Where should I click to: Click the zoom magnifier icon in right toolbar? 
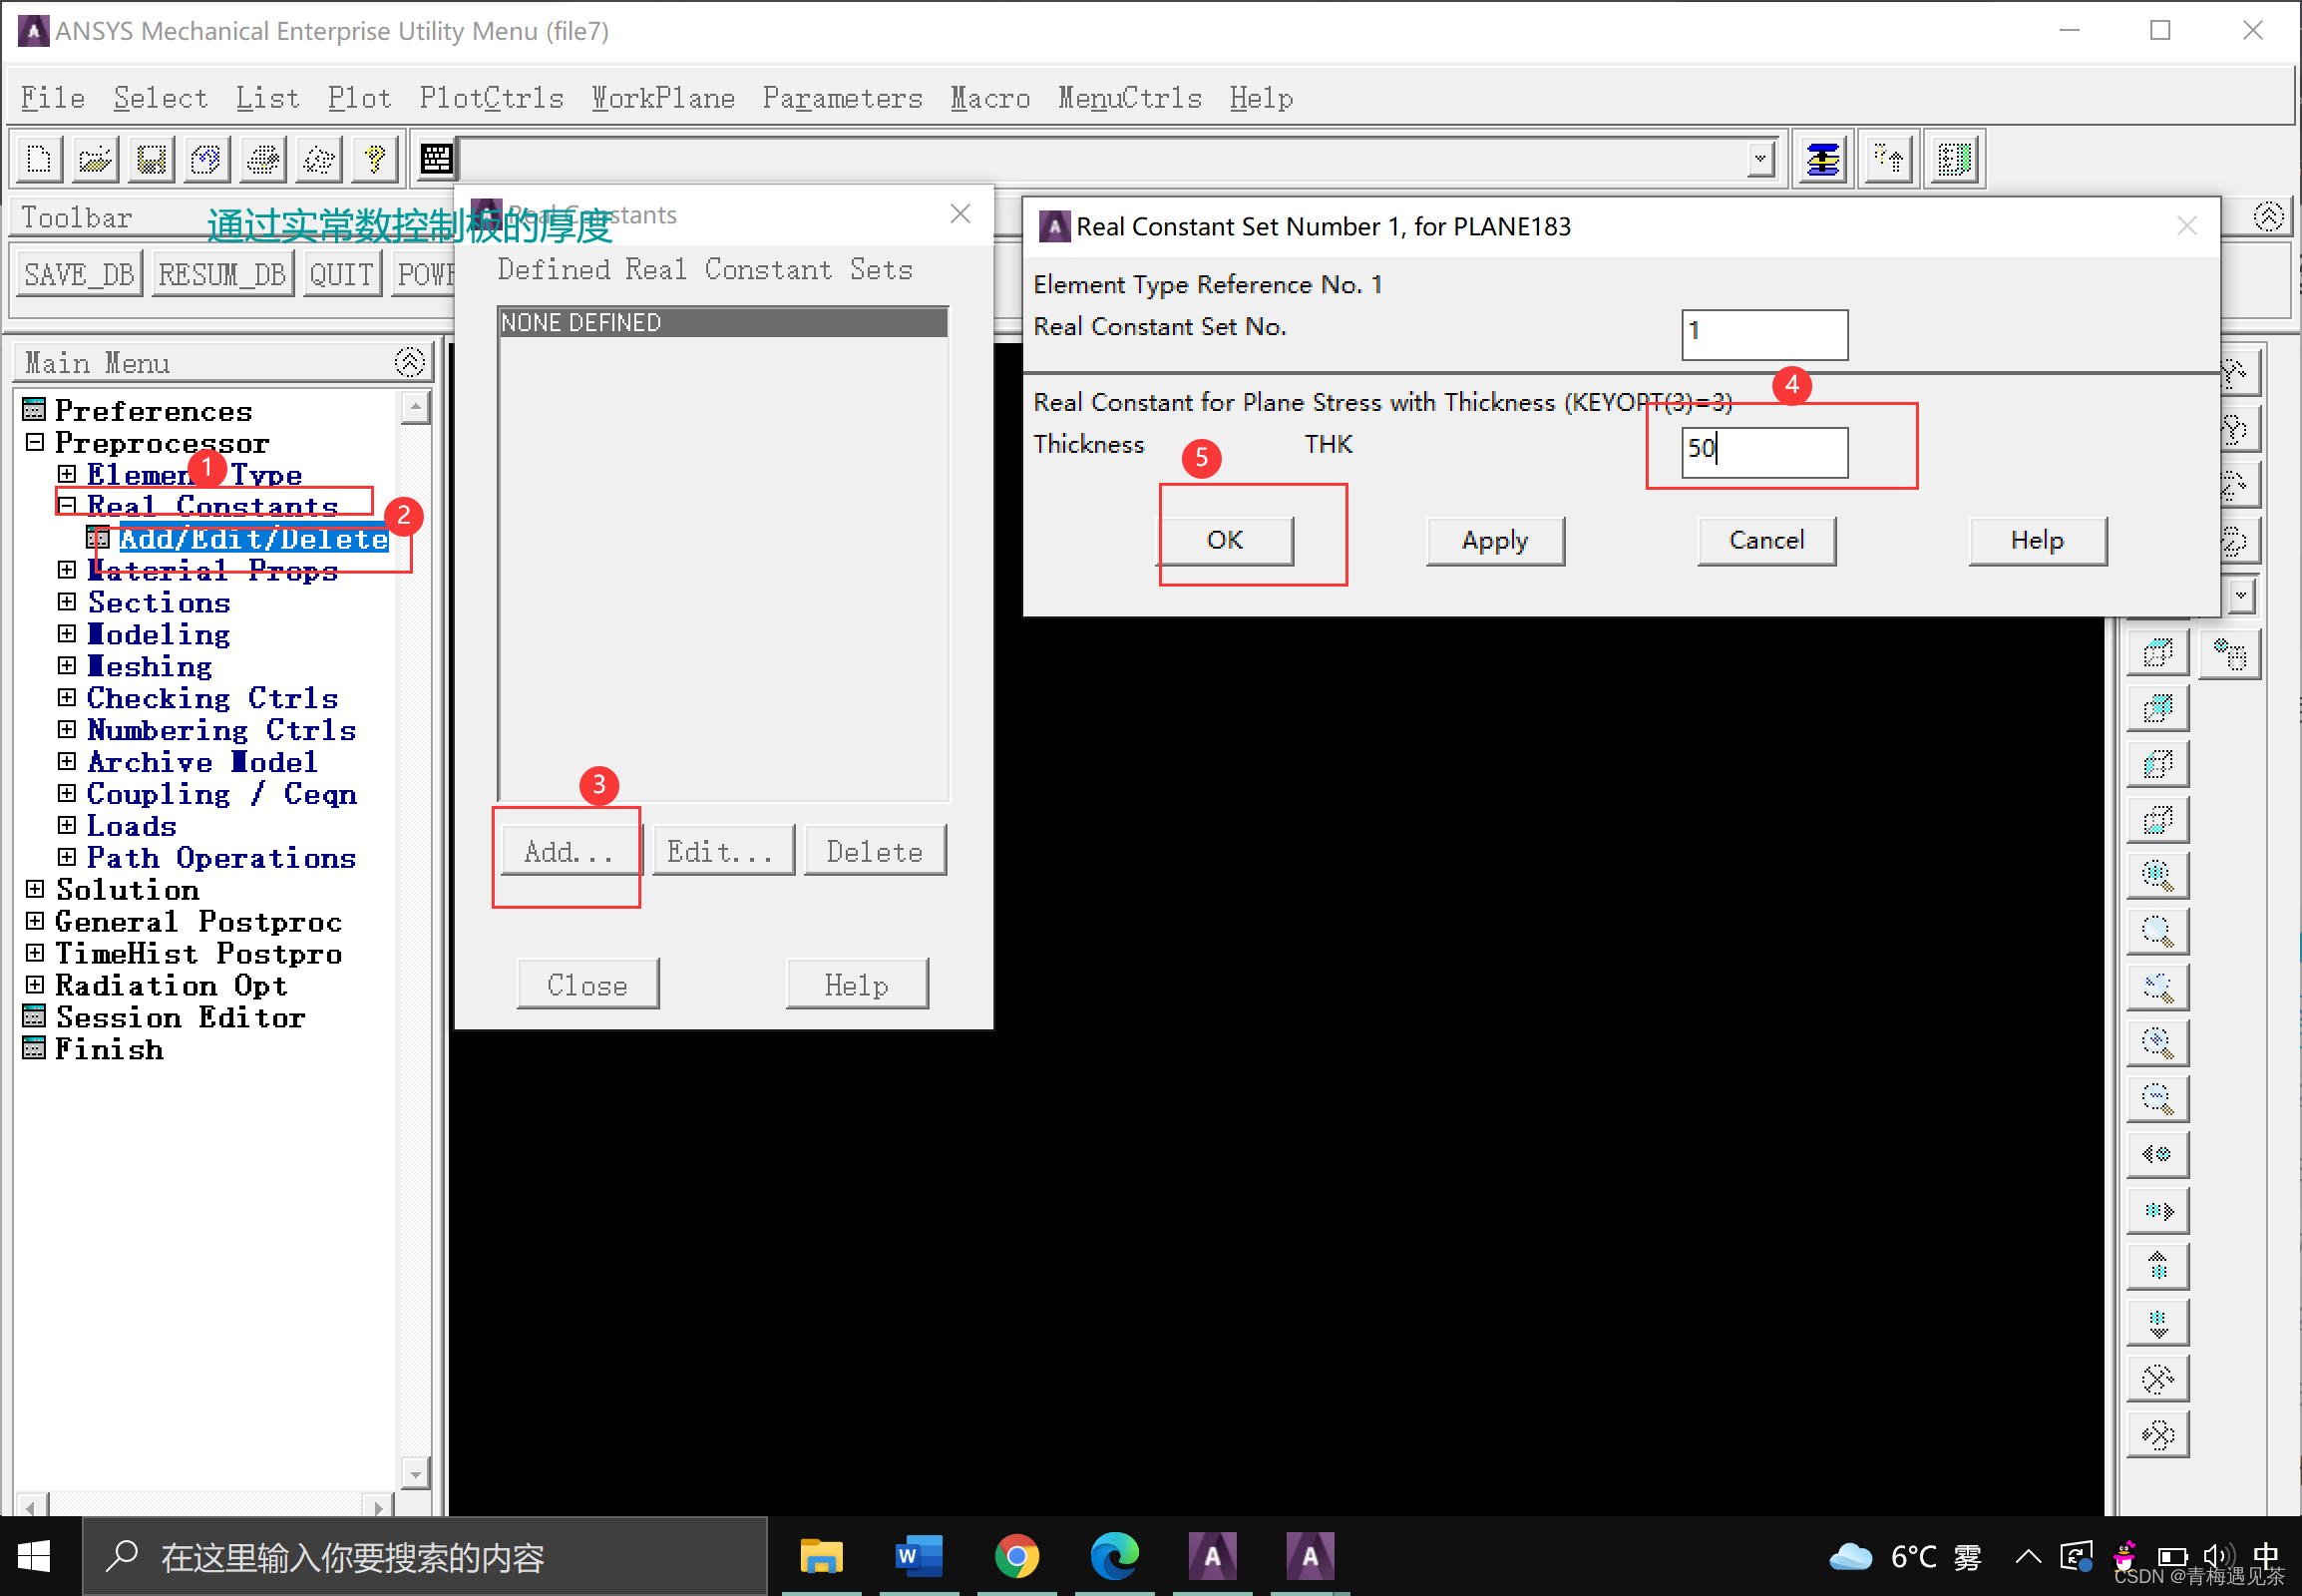tap(2157, 932)
